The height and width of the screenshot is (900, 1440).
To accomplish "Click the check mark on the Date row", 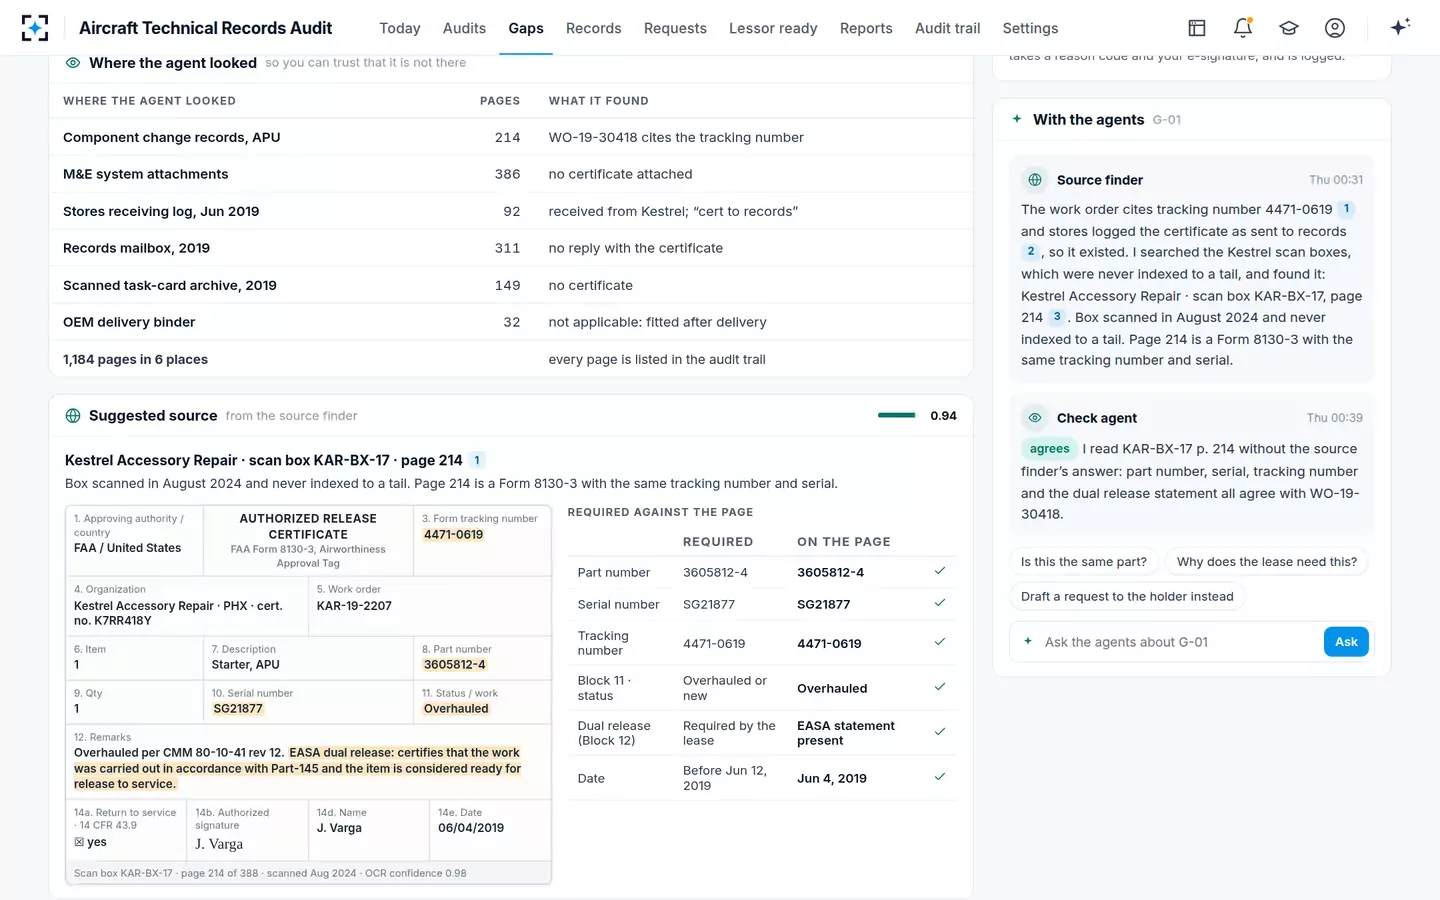I will (940, 777).
